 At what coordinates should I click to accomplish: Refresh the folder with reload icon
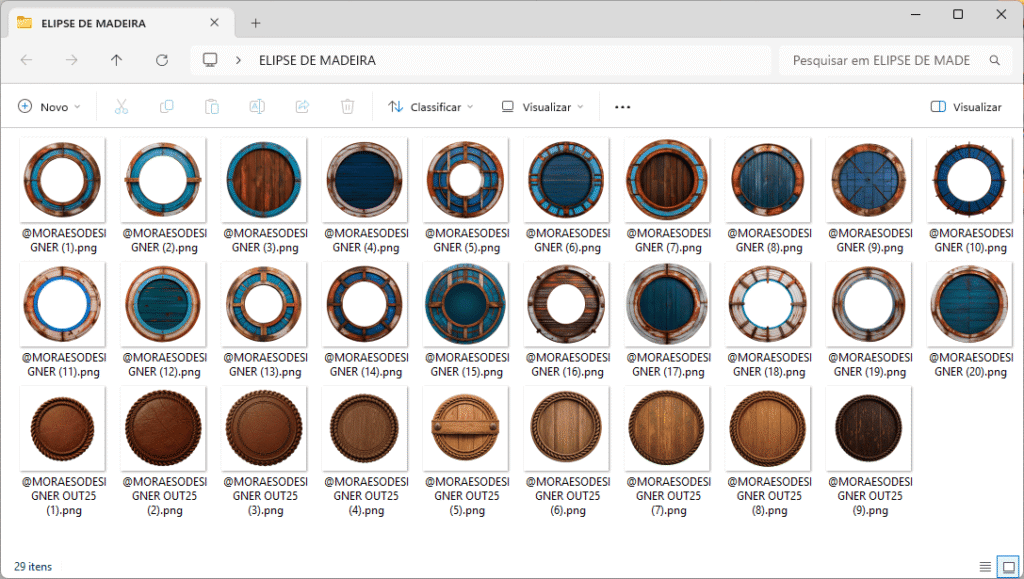162,60
